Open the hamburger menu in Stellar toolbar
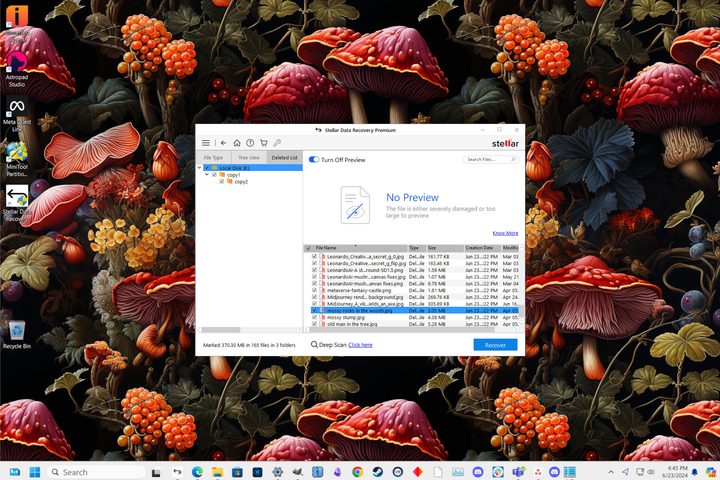 pos(206,143)
